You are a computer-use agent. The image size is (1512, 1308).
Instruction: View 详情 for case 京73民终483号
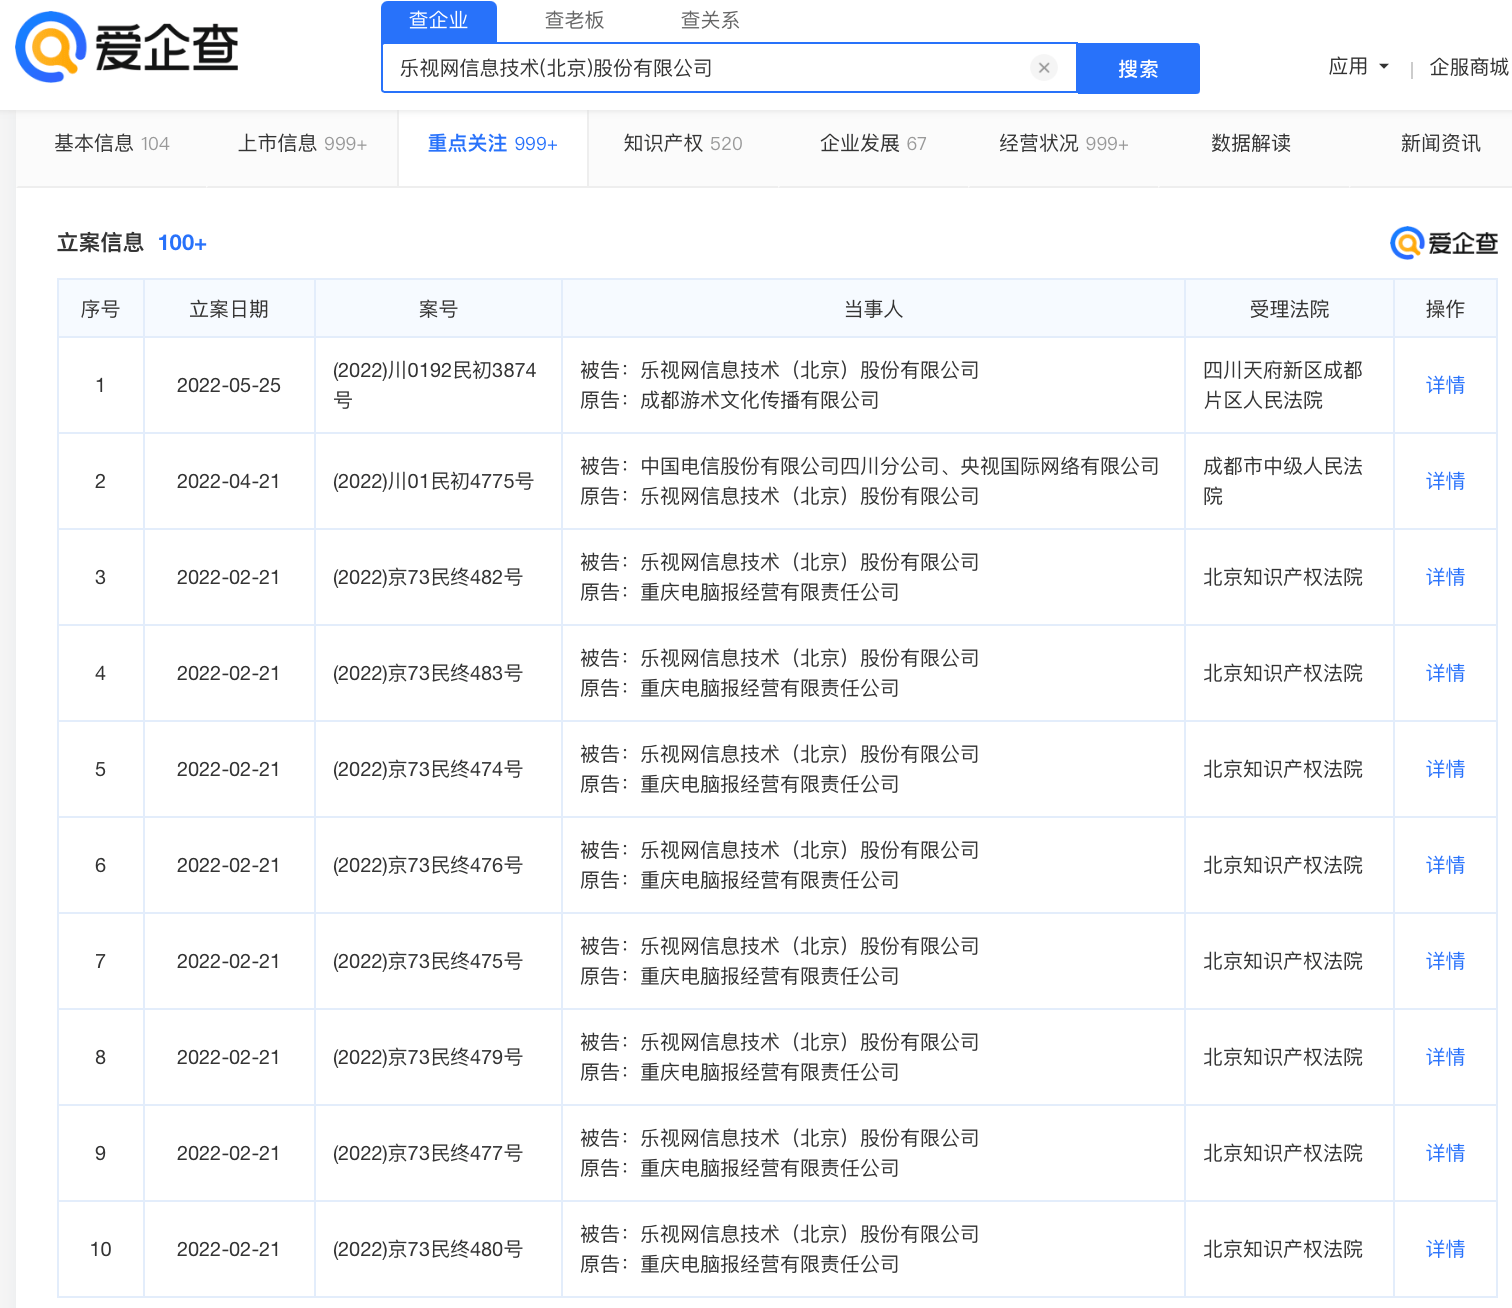tap(1445, 674)
